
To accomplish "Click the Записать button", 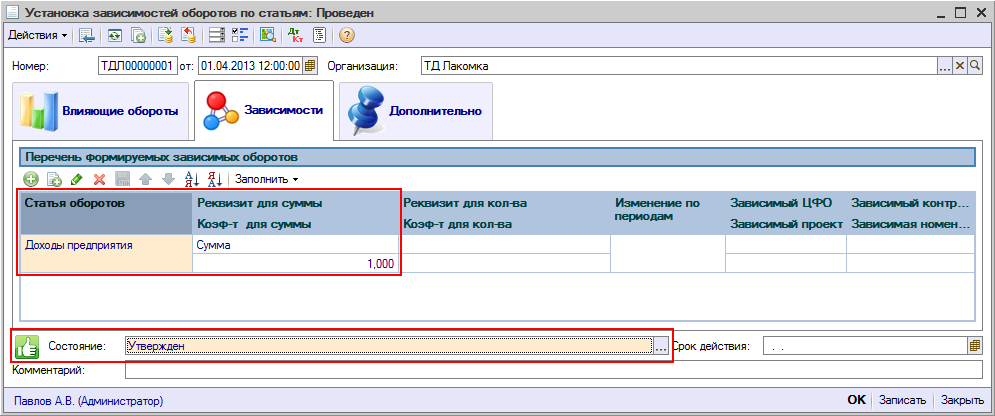I will 901,400.
